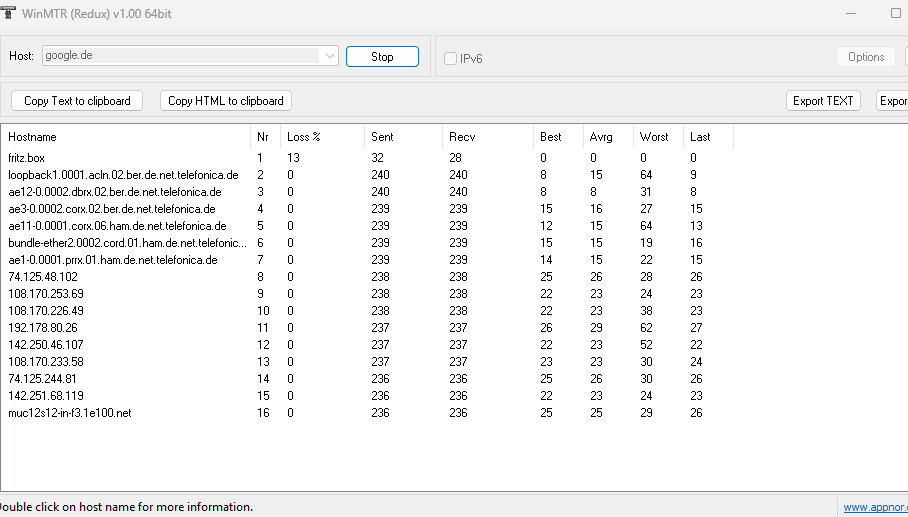Copy Text to clipboard
This screenshot has height=517, width=908.
tap(77, 101)
